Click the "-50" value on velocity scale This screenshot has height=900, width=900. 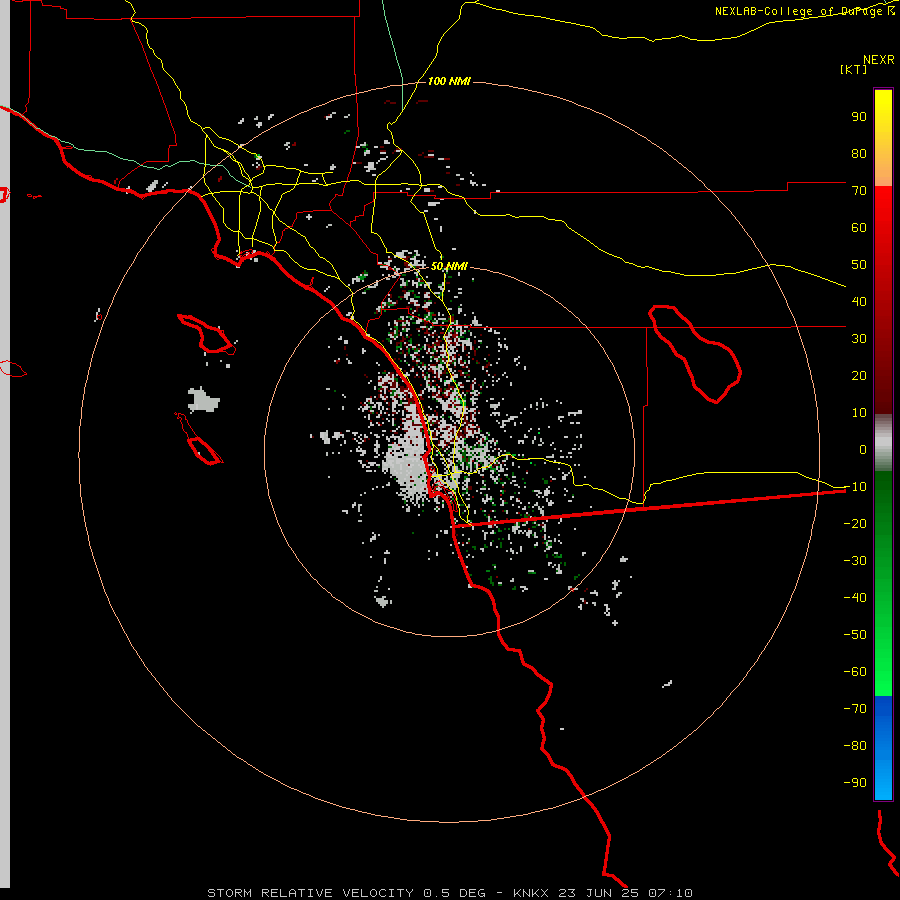(x=855, y=635)
